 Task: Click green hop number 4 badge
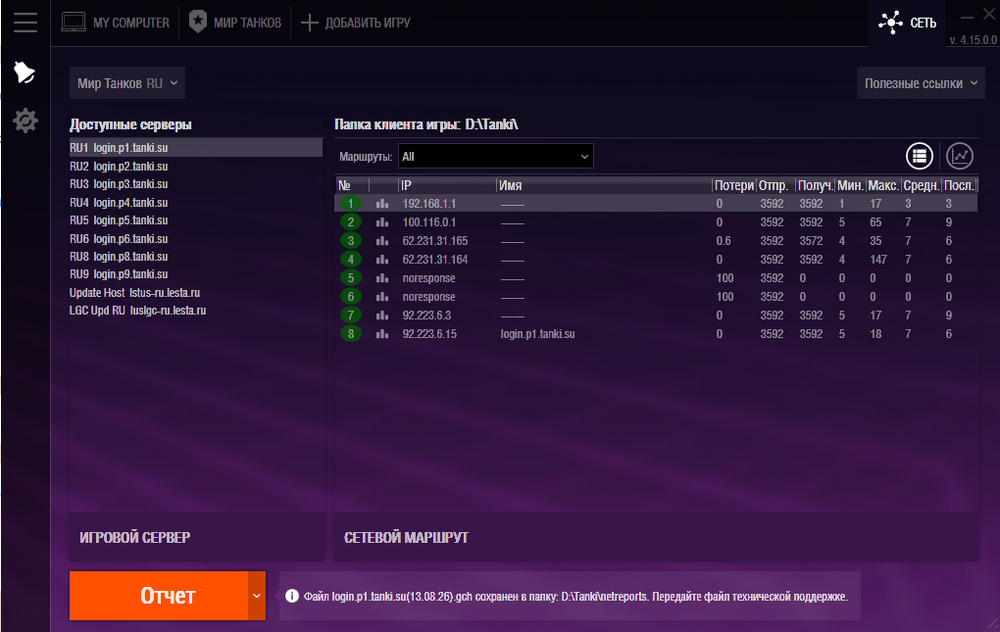(350, 259)
